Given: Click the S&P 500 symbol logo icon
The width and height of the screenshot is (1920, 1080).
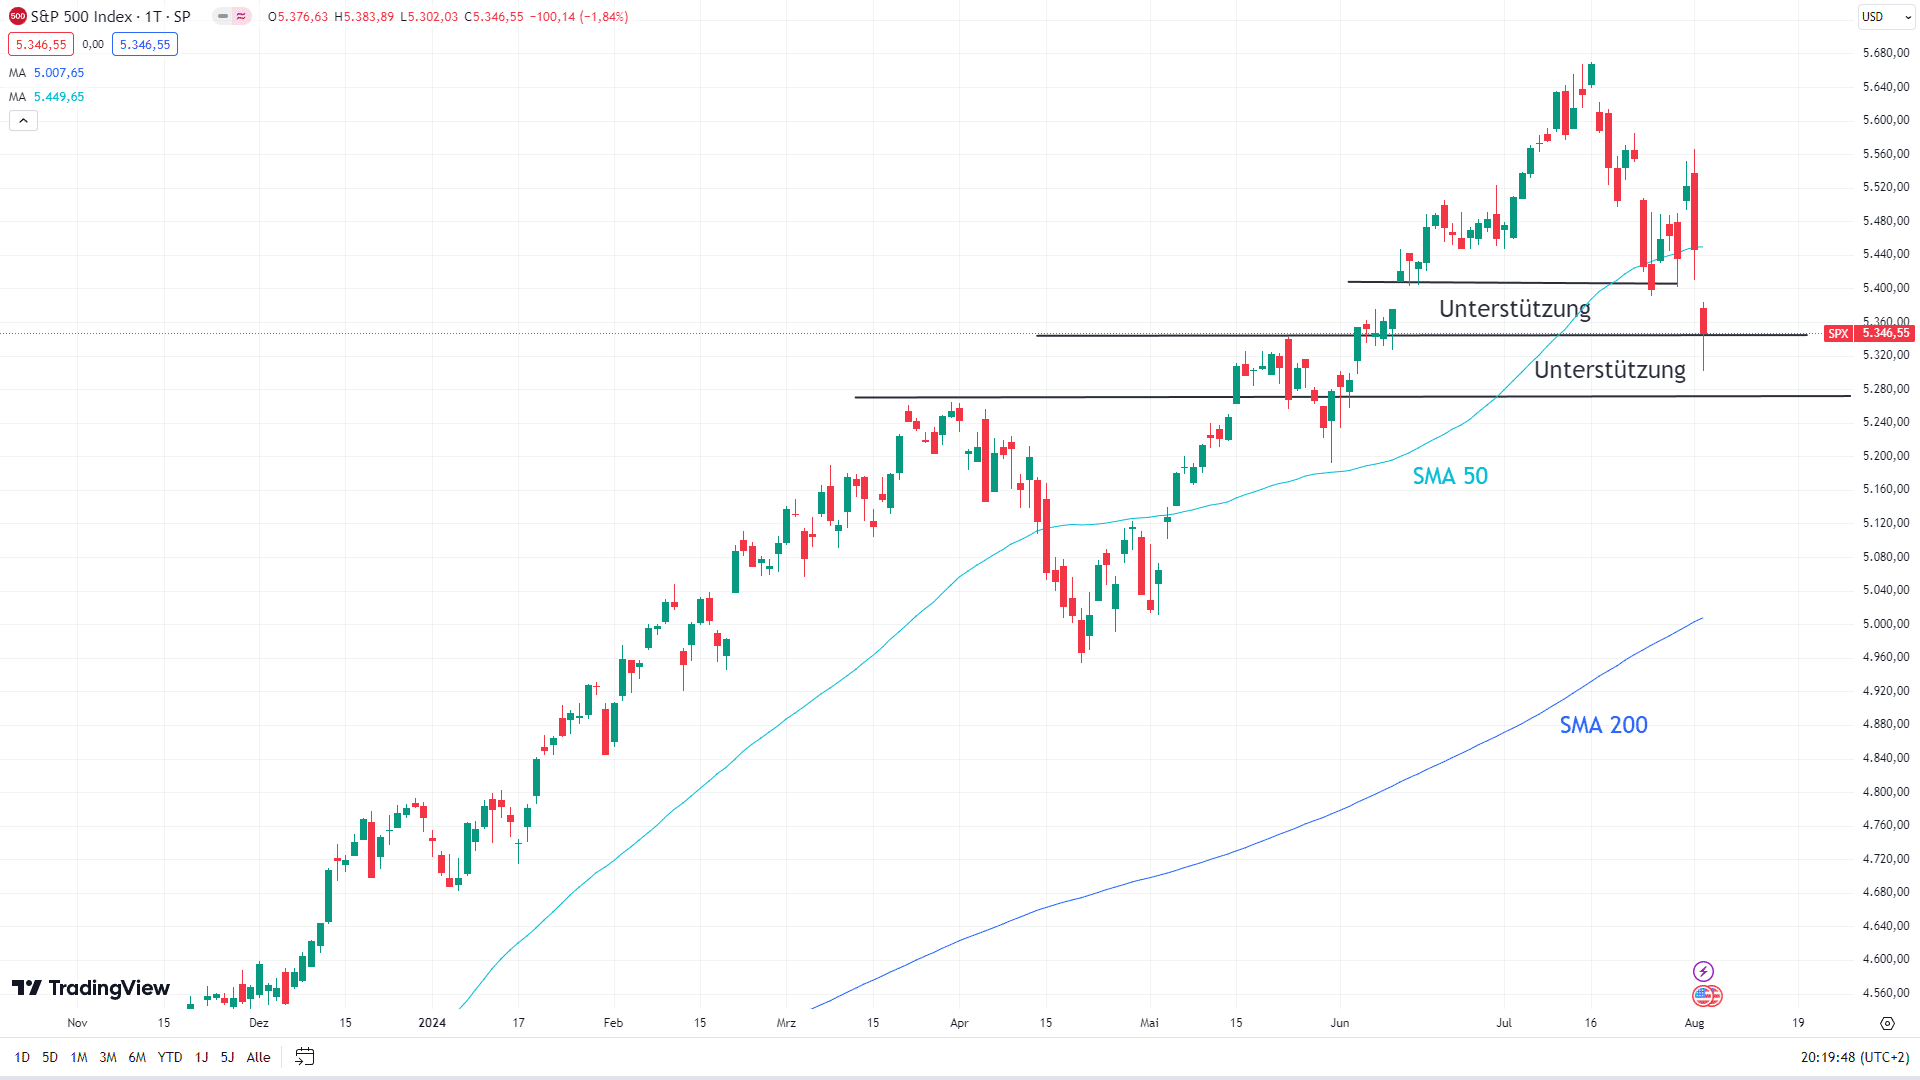Looking at the screenshot, I should pos(17,16).
